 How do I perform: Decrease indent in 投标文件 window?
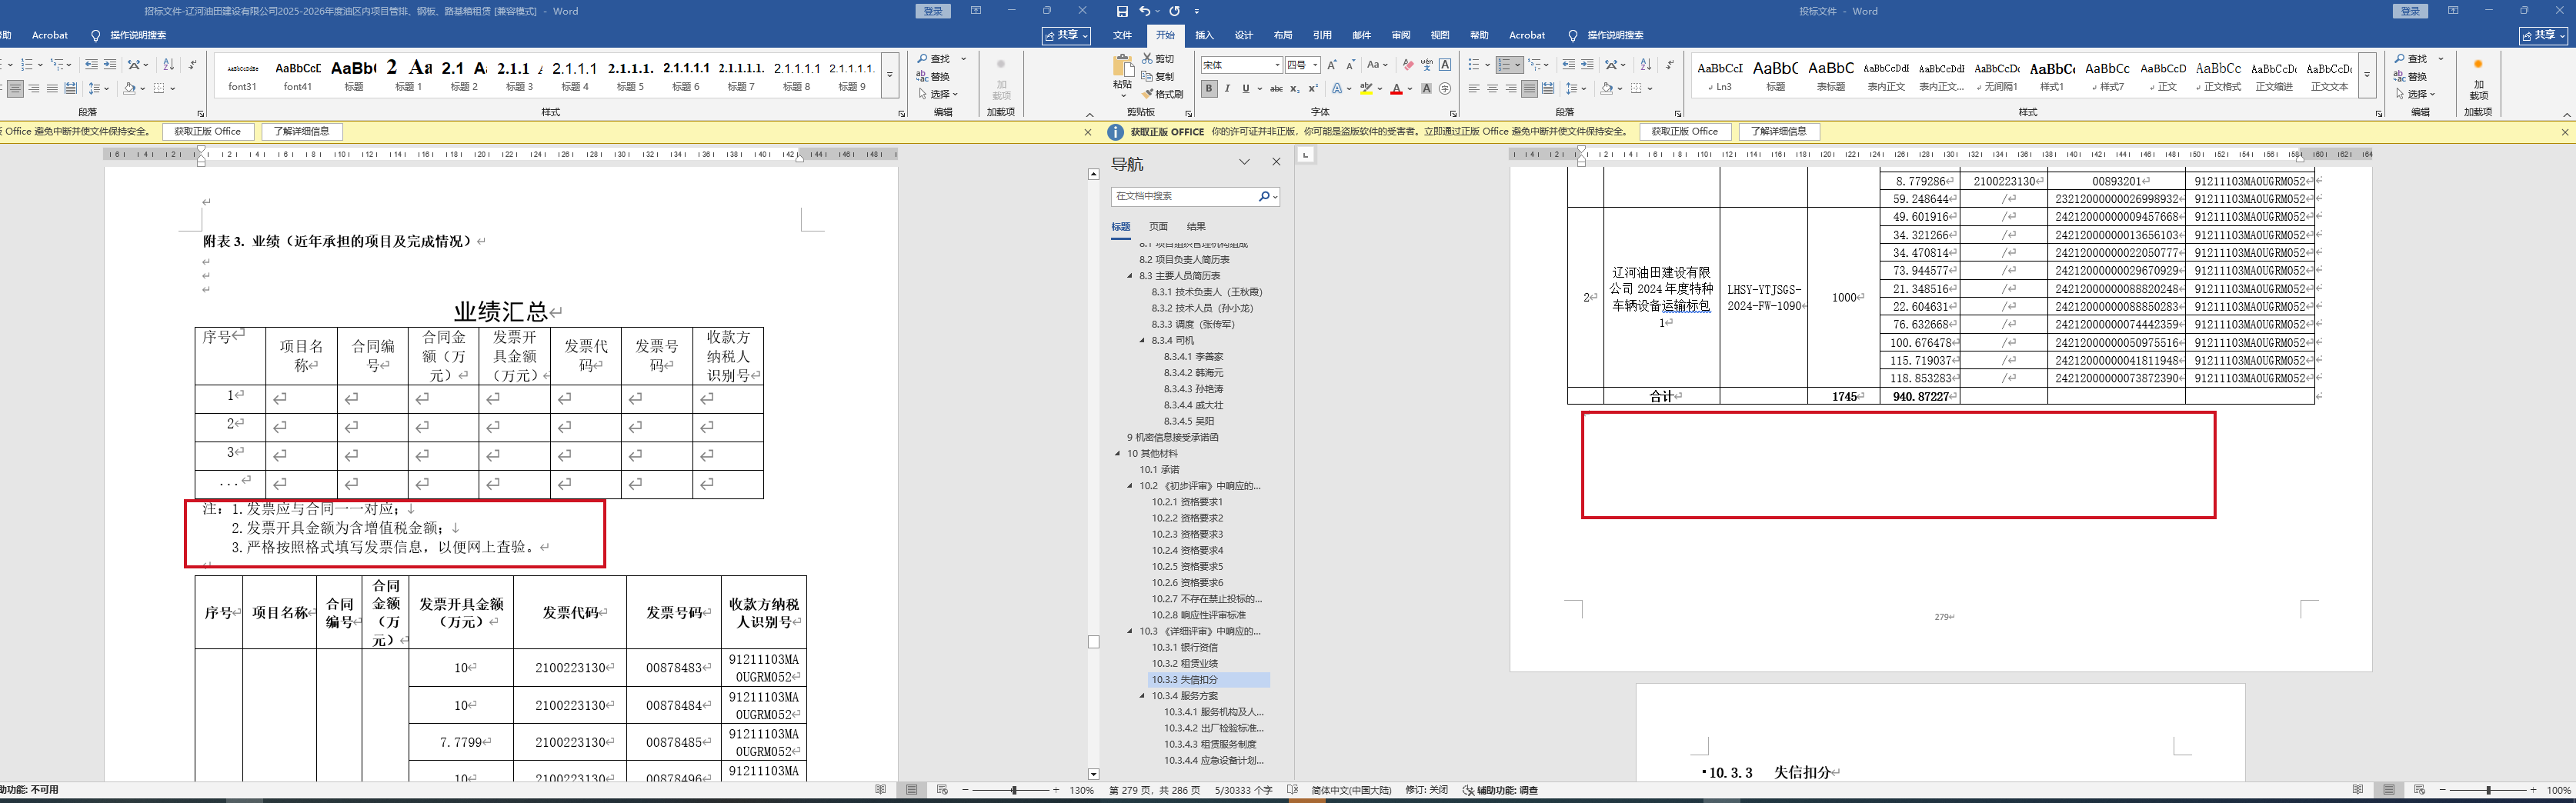[x=1568, y=65]
